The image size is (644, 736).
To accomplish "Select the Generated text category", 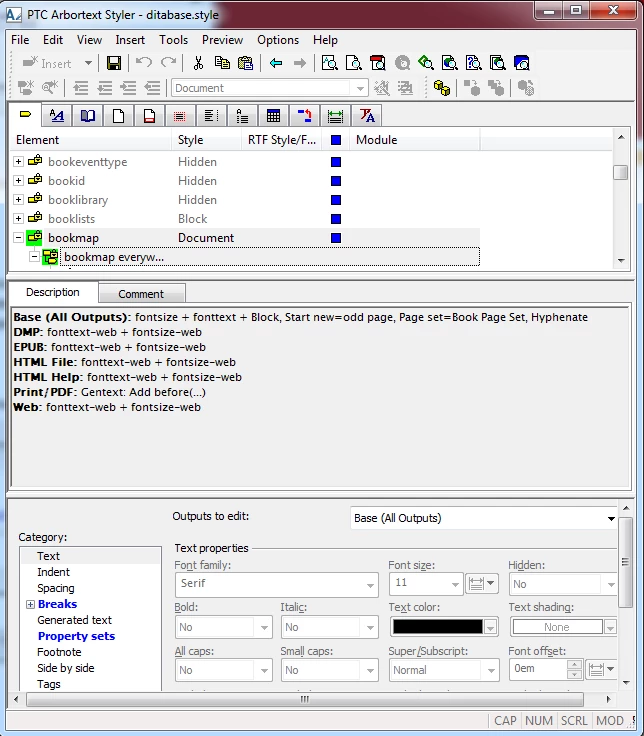I will (74, 620).
